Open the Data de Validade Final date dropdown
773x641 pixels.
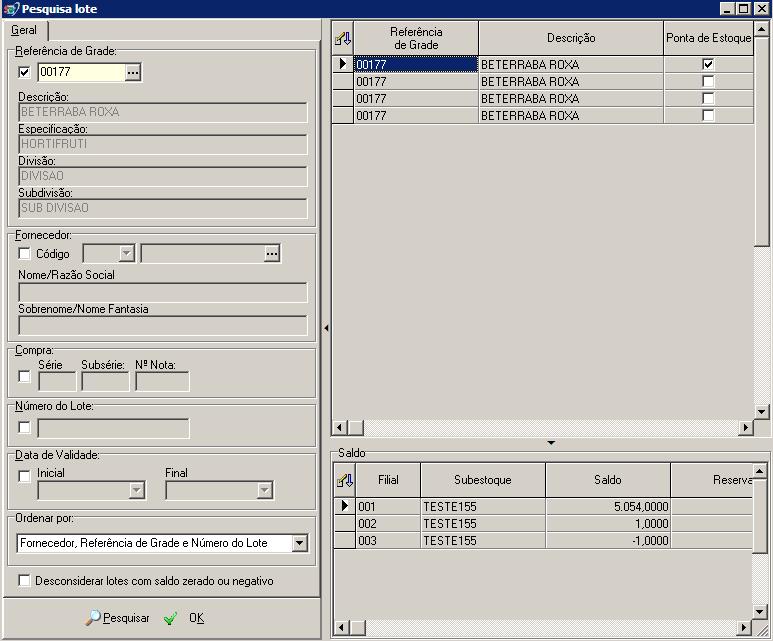[x=264, y=490]
